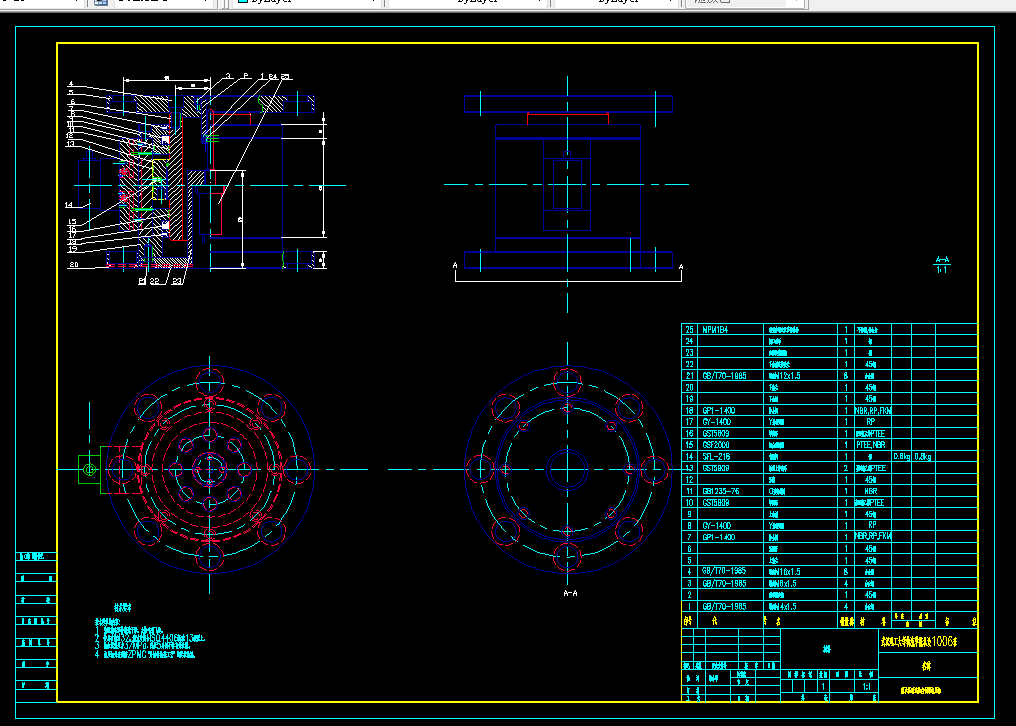Select the A-A label below the section view

click(x=570, y=593)
